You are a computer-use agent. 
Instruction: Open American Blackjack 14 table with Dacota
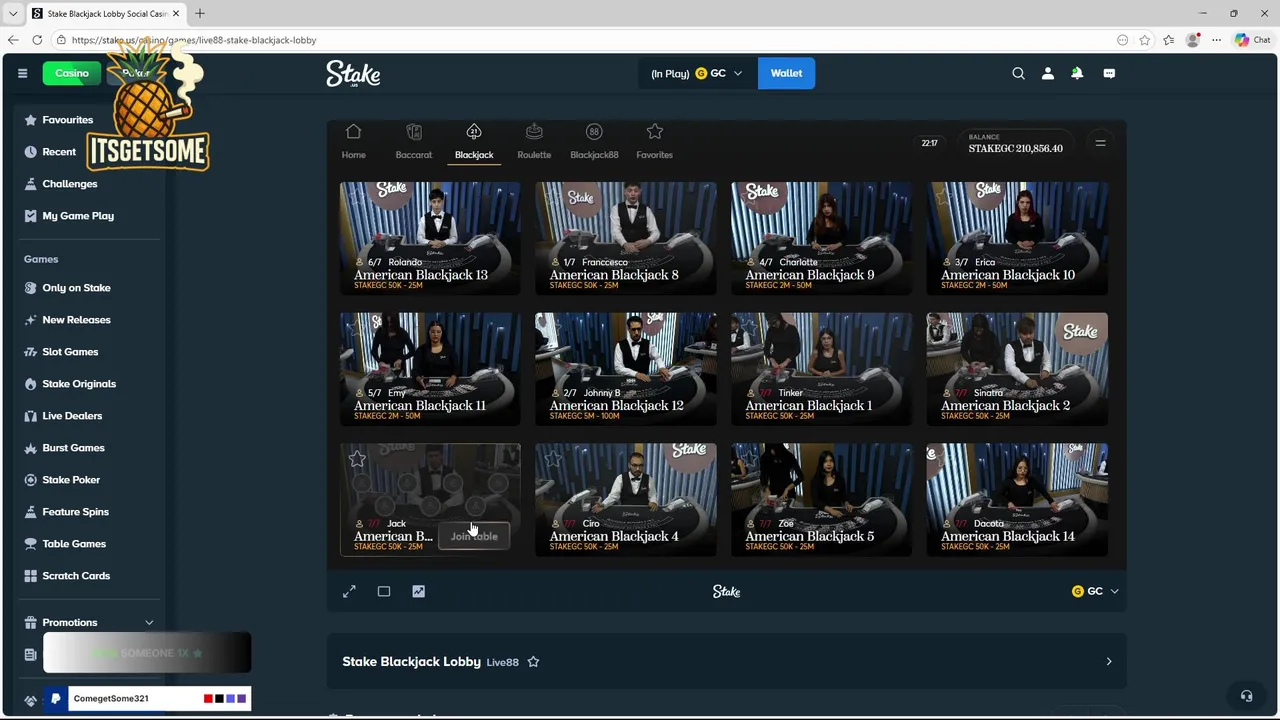click(x=1017, y=500)
